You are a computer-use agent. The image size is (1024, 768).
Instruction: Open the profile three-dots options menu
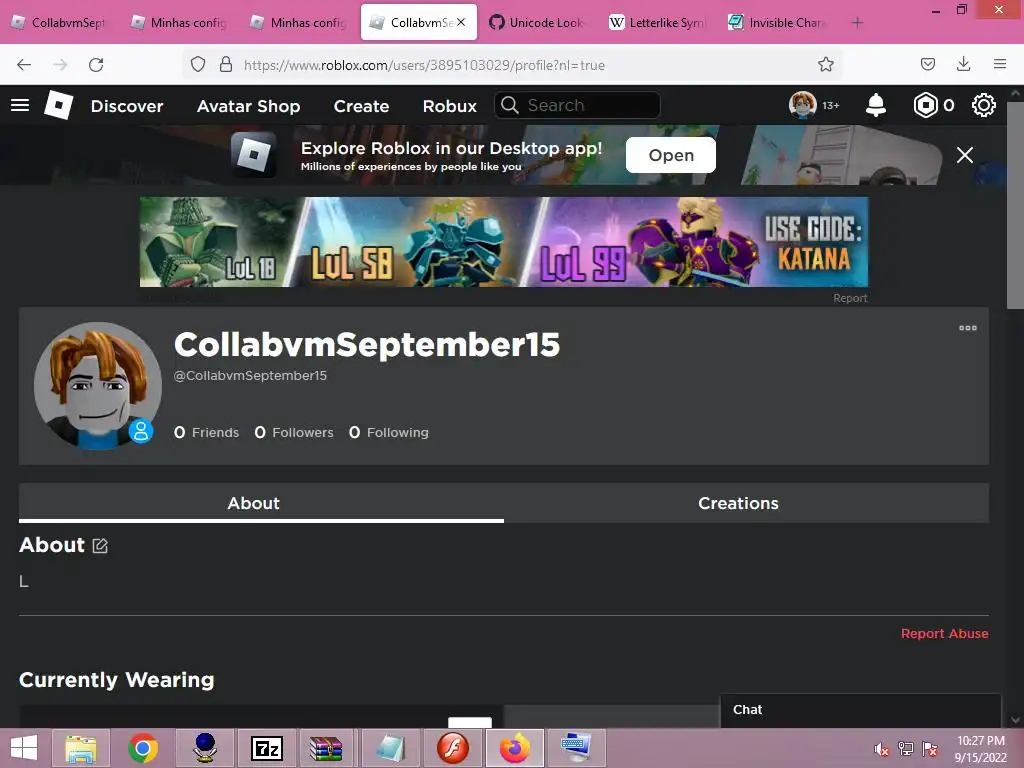click(x=968, y=328)
